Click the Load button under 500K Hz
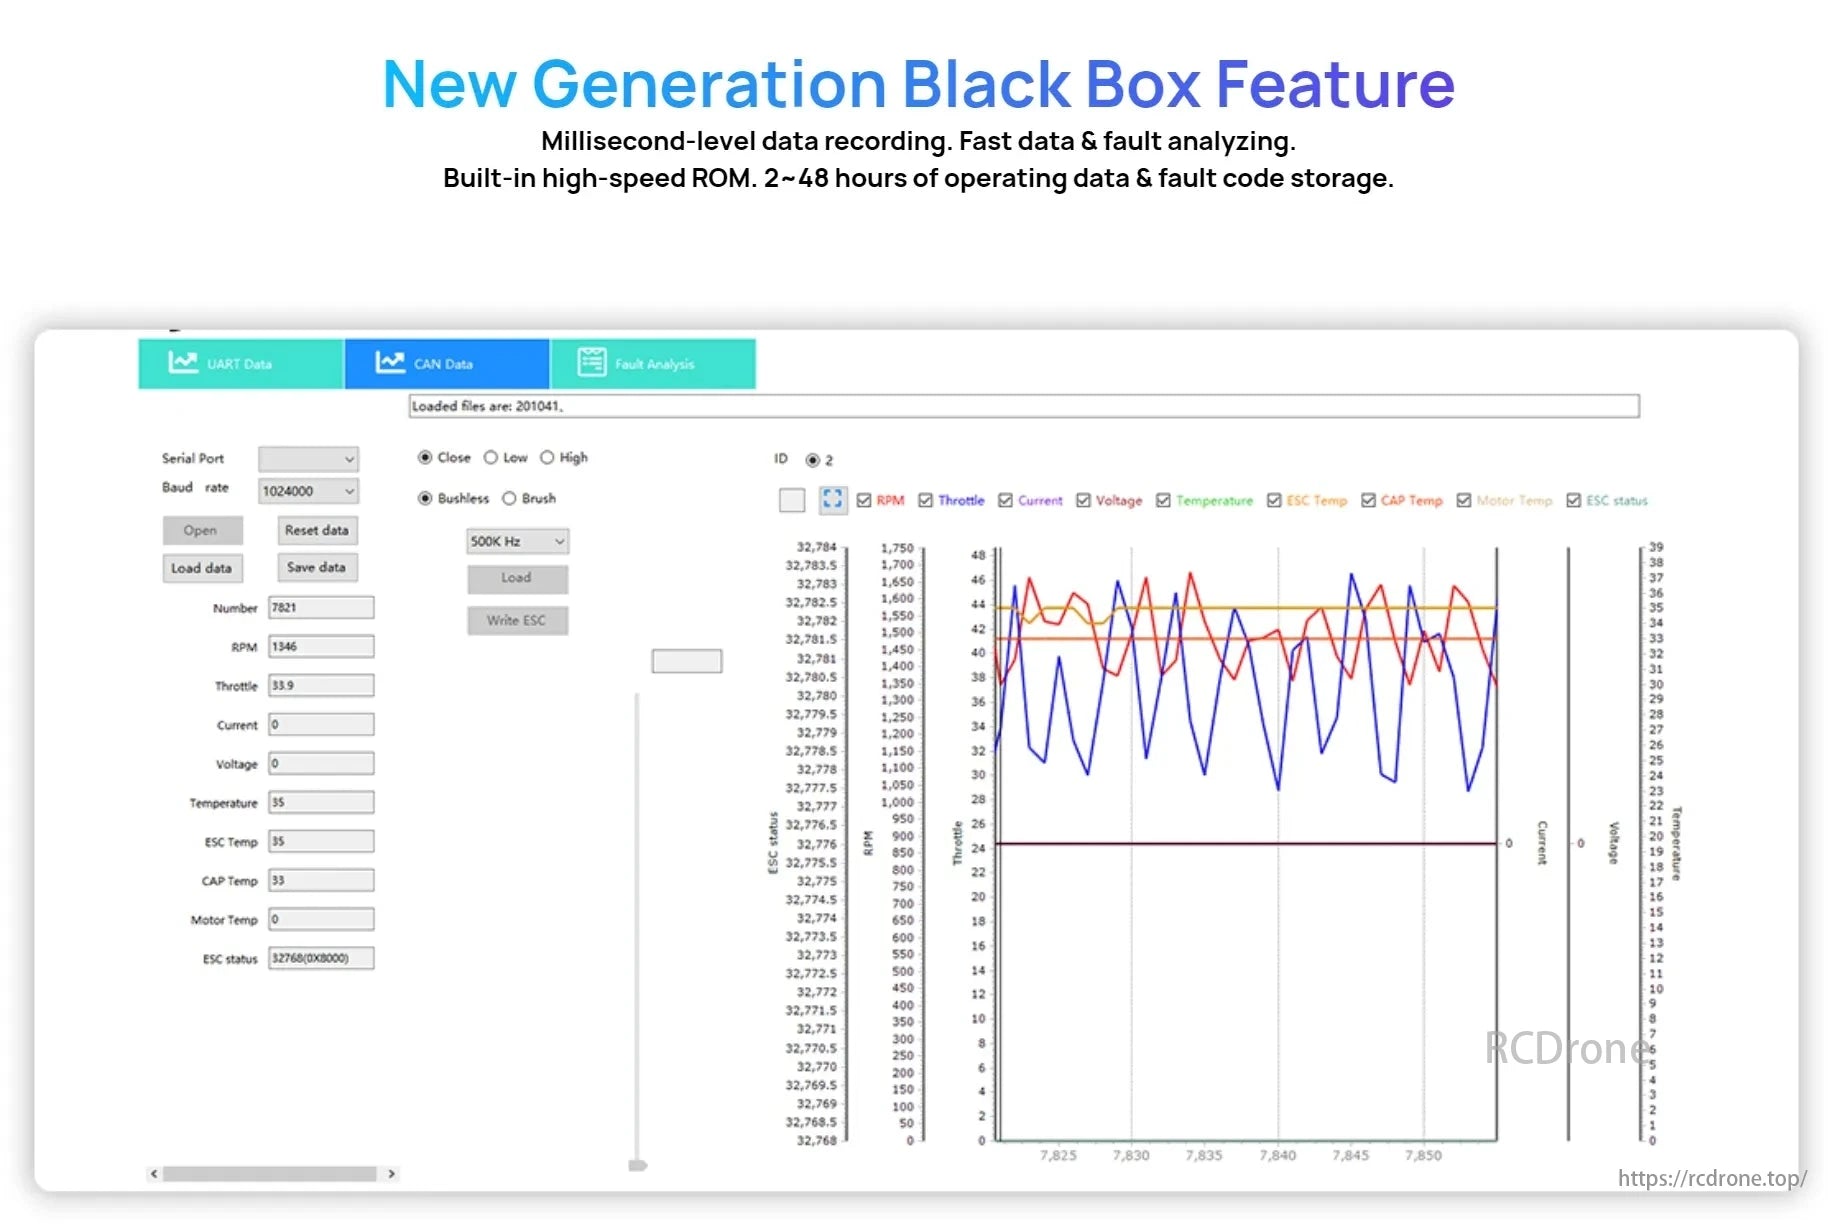 516,578
